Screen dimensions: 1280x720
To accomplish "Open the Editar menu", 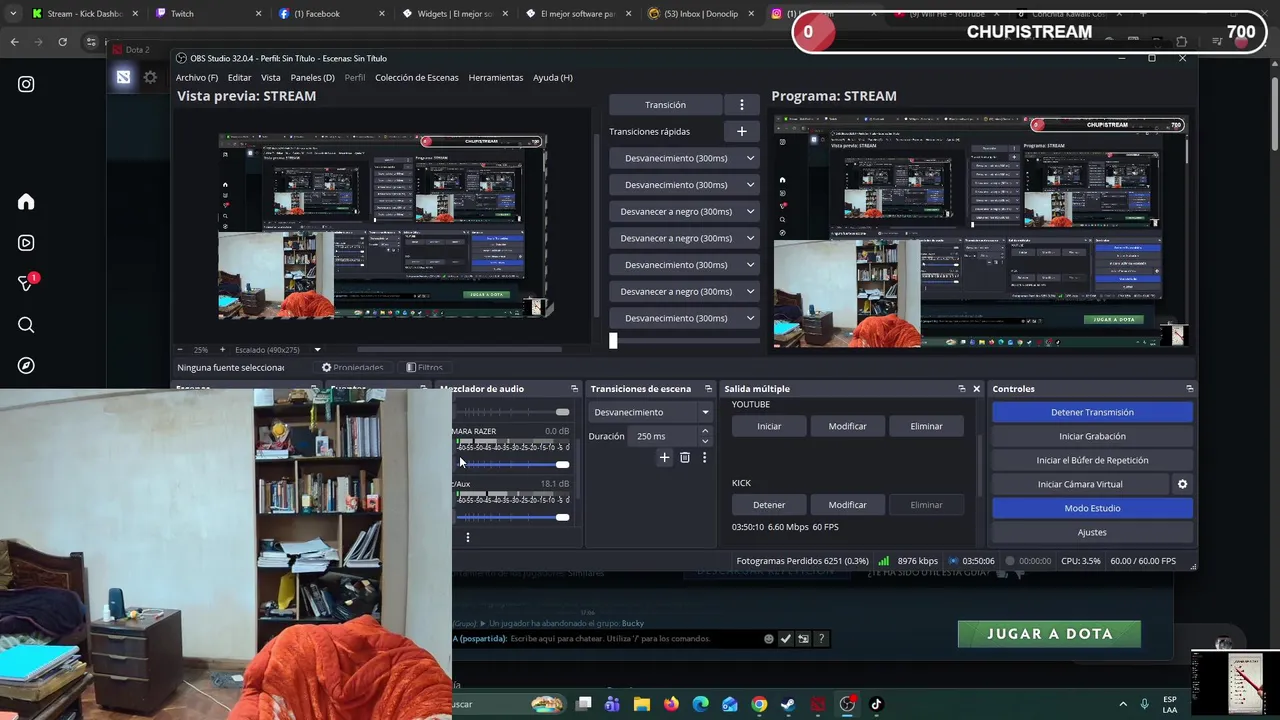I will pos(239,77).
